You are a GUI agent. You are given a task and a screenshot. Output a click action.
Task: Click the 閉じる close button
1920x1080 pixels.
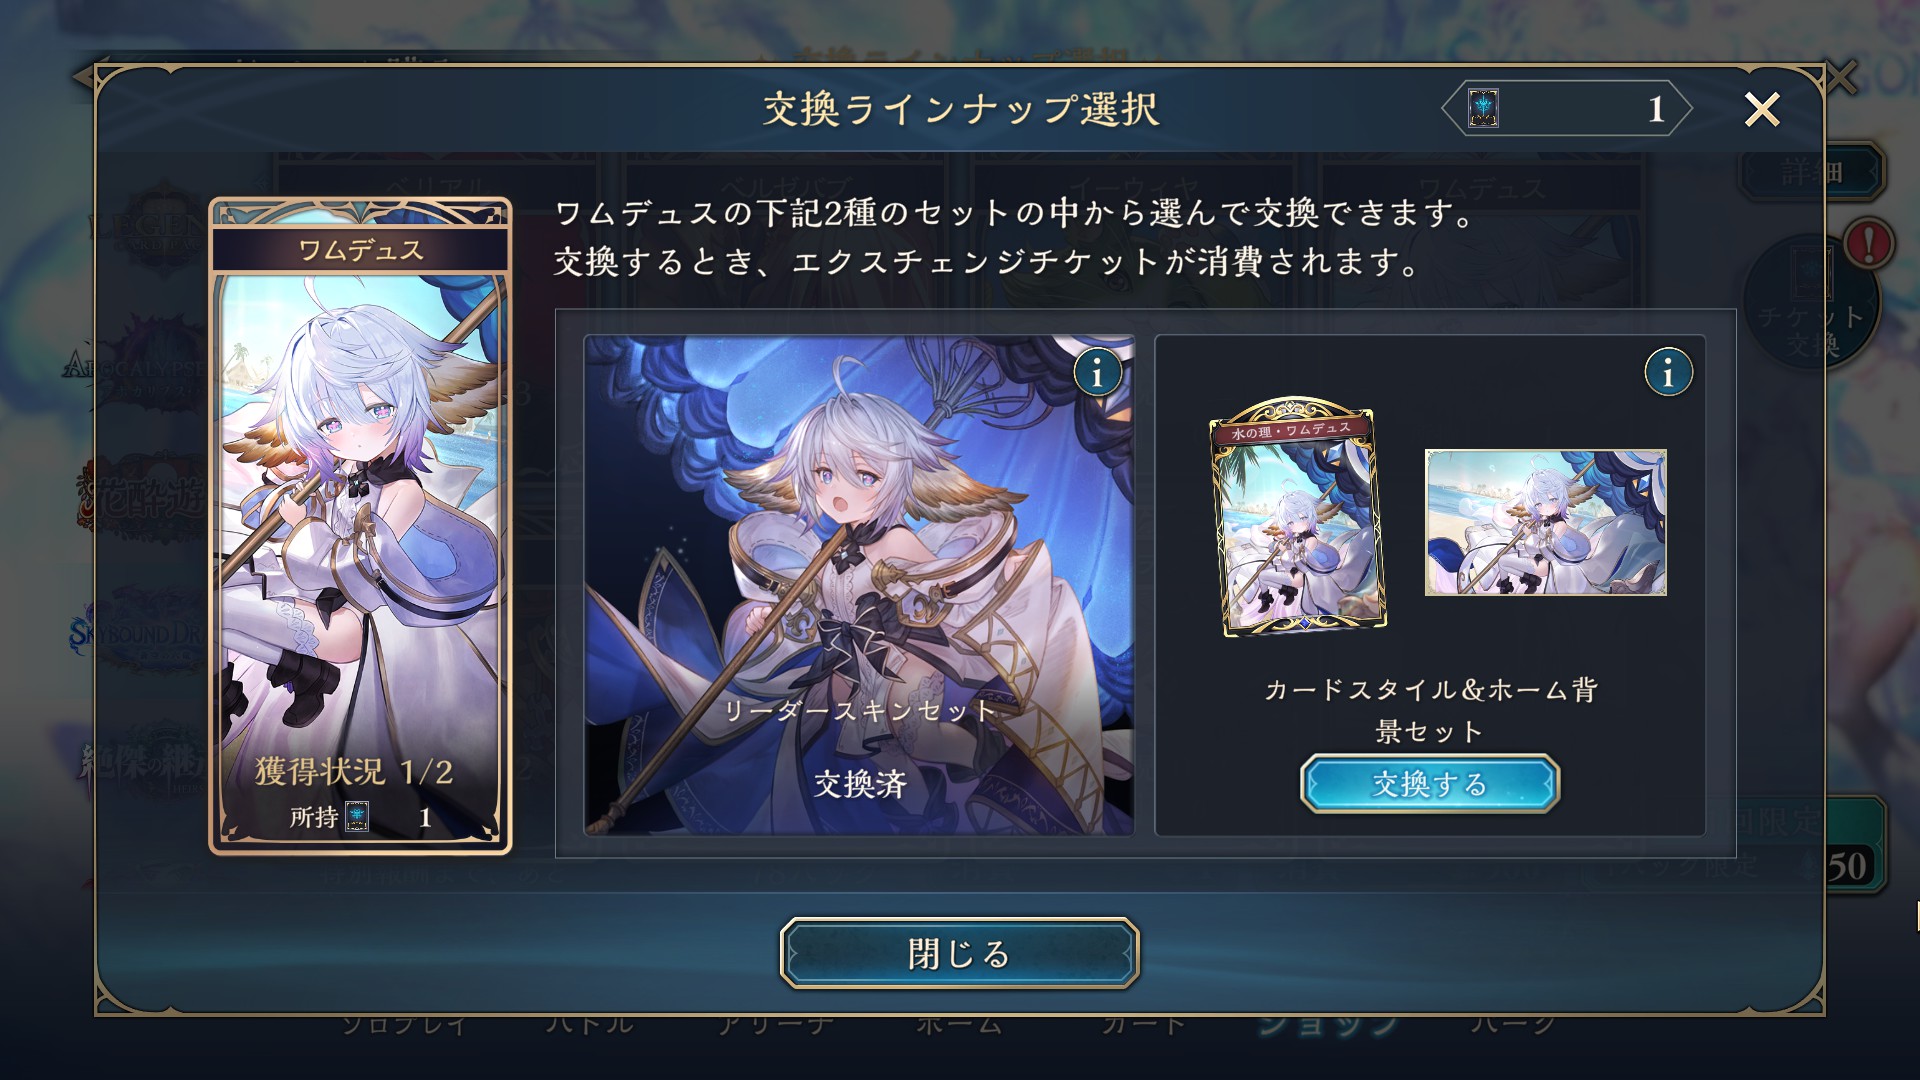tap(959, 953)
